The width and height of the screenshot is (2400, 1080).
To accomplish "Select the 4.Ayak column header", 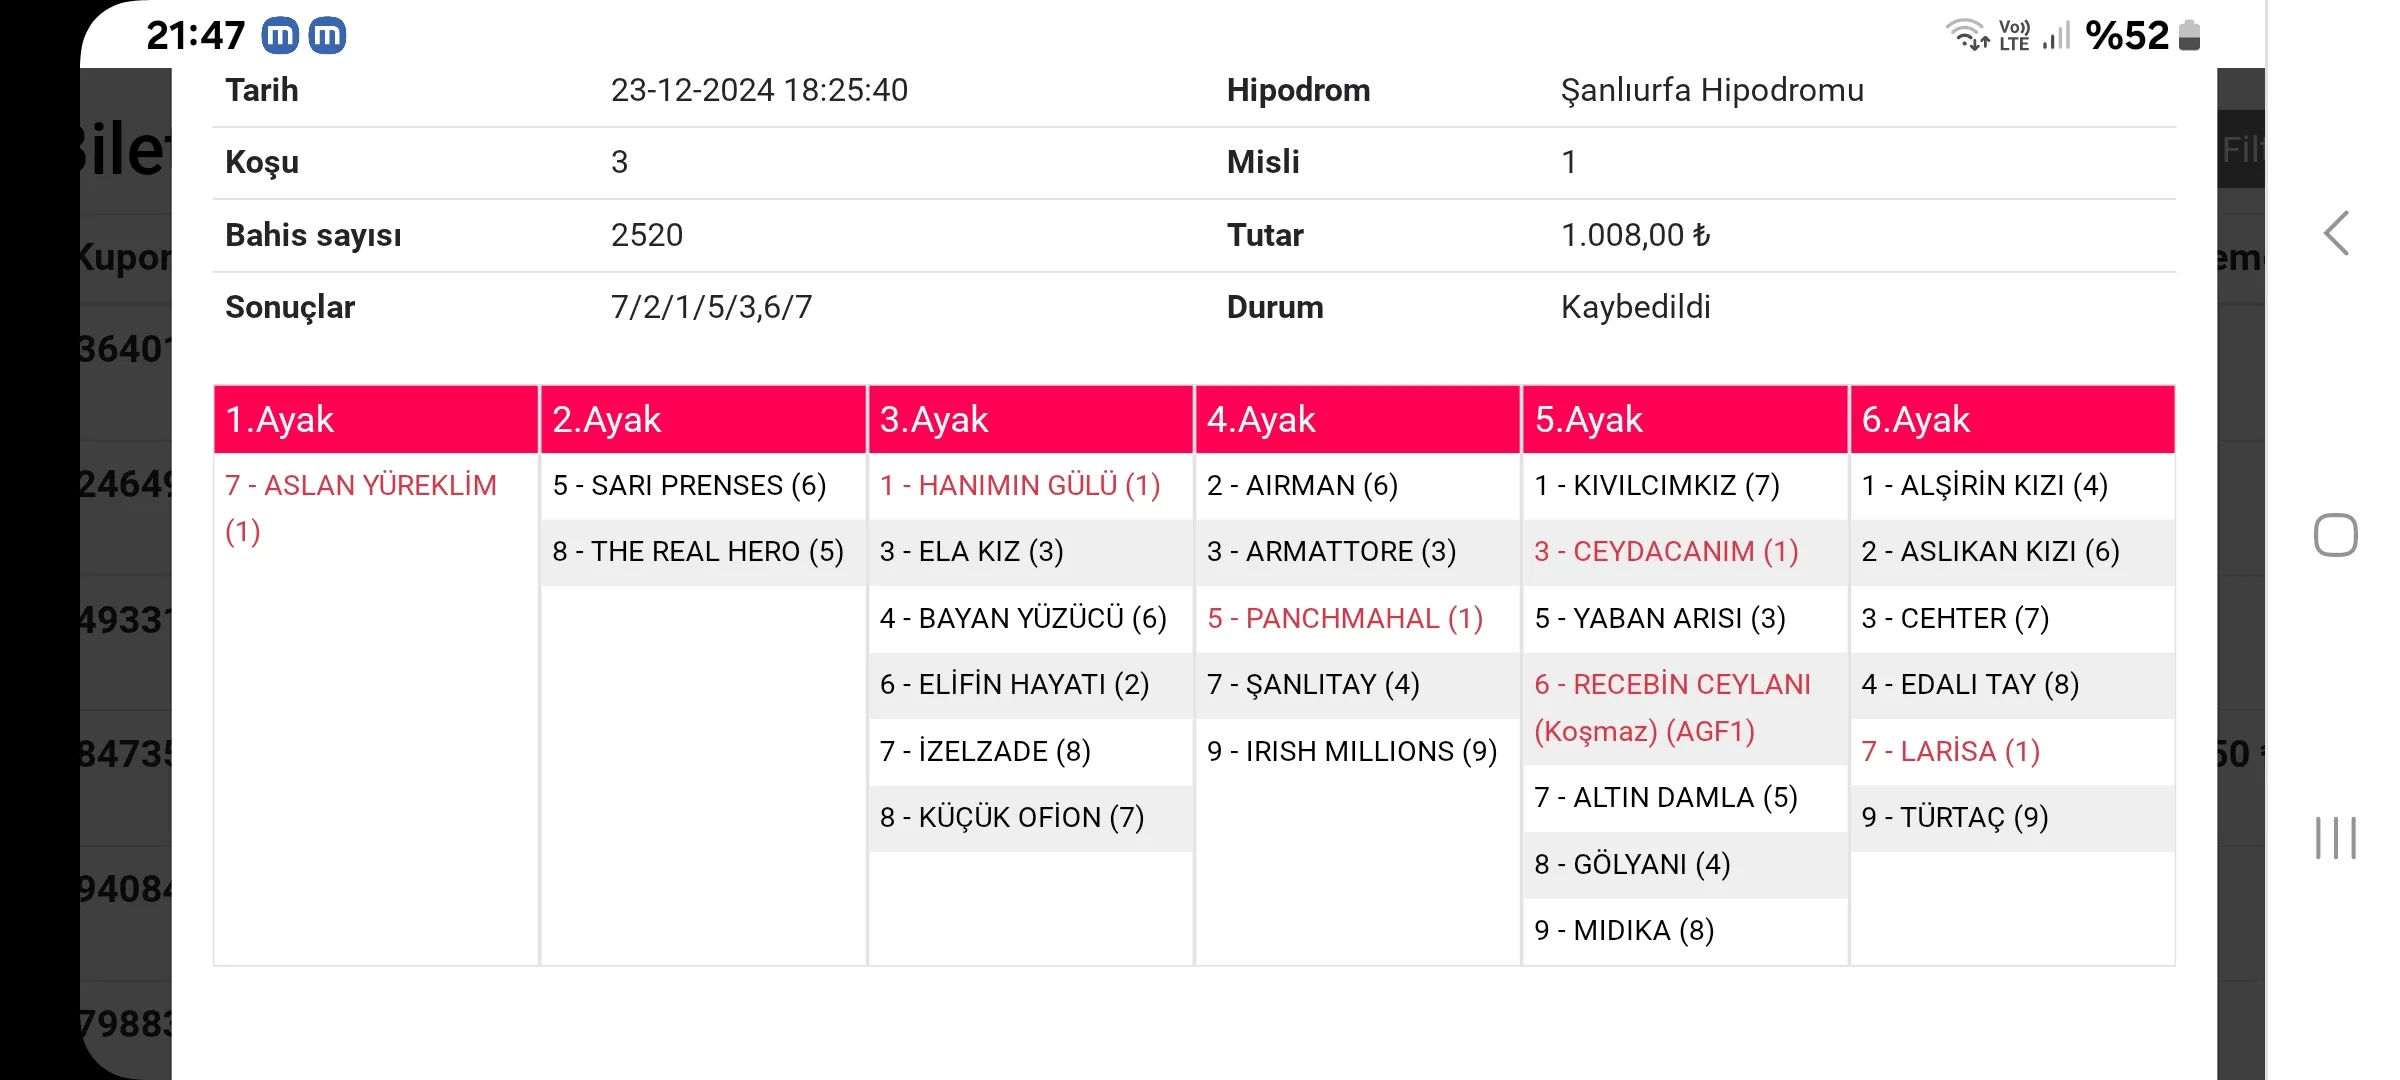I will pos(1357,420).
